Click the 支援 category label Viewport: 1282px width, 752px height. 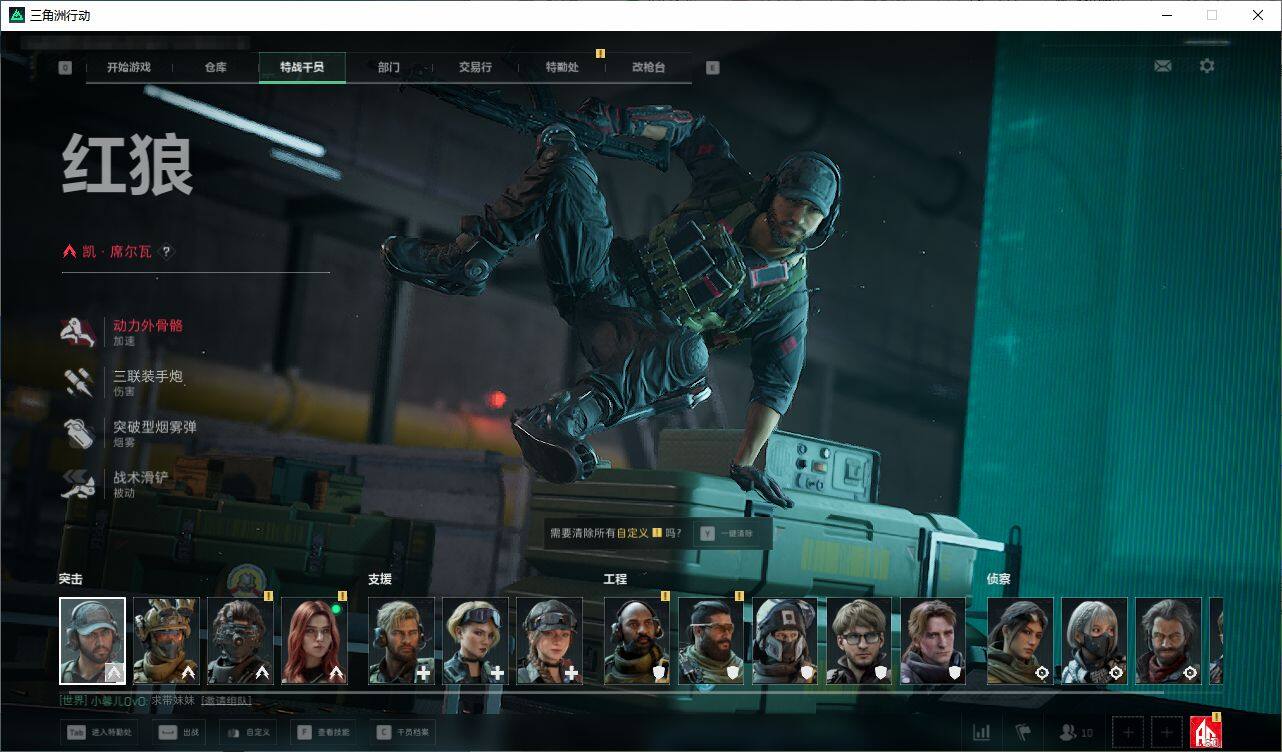380,579
